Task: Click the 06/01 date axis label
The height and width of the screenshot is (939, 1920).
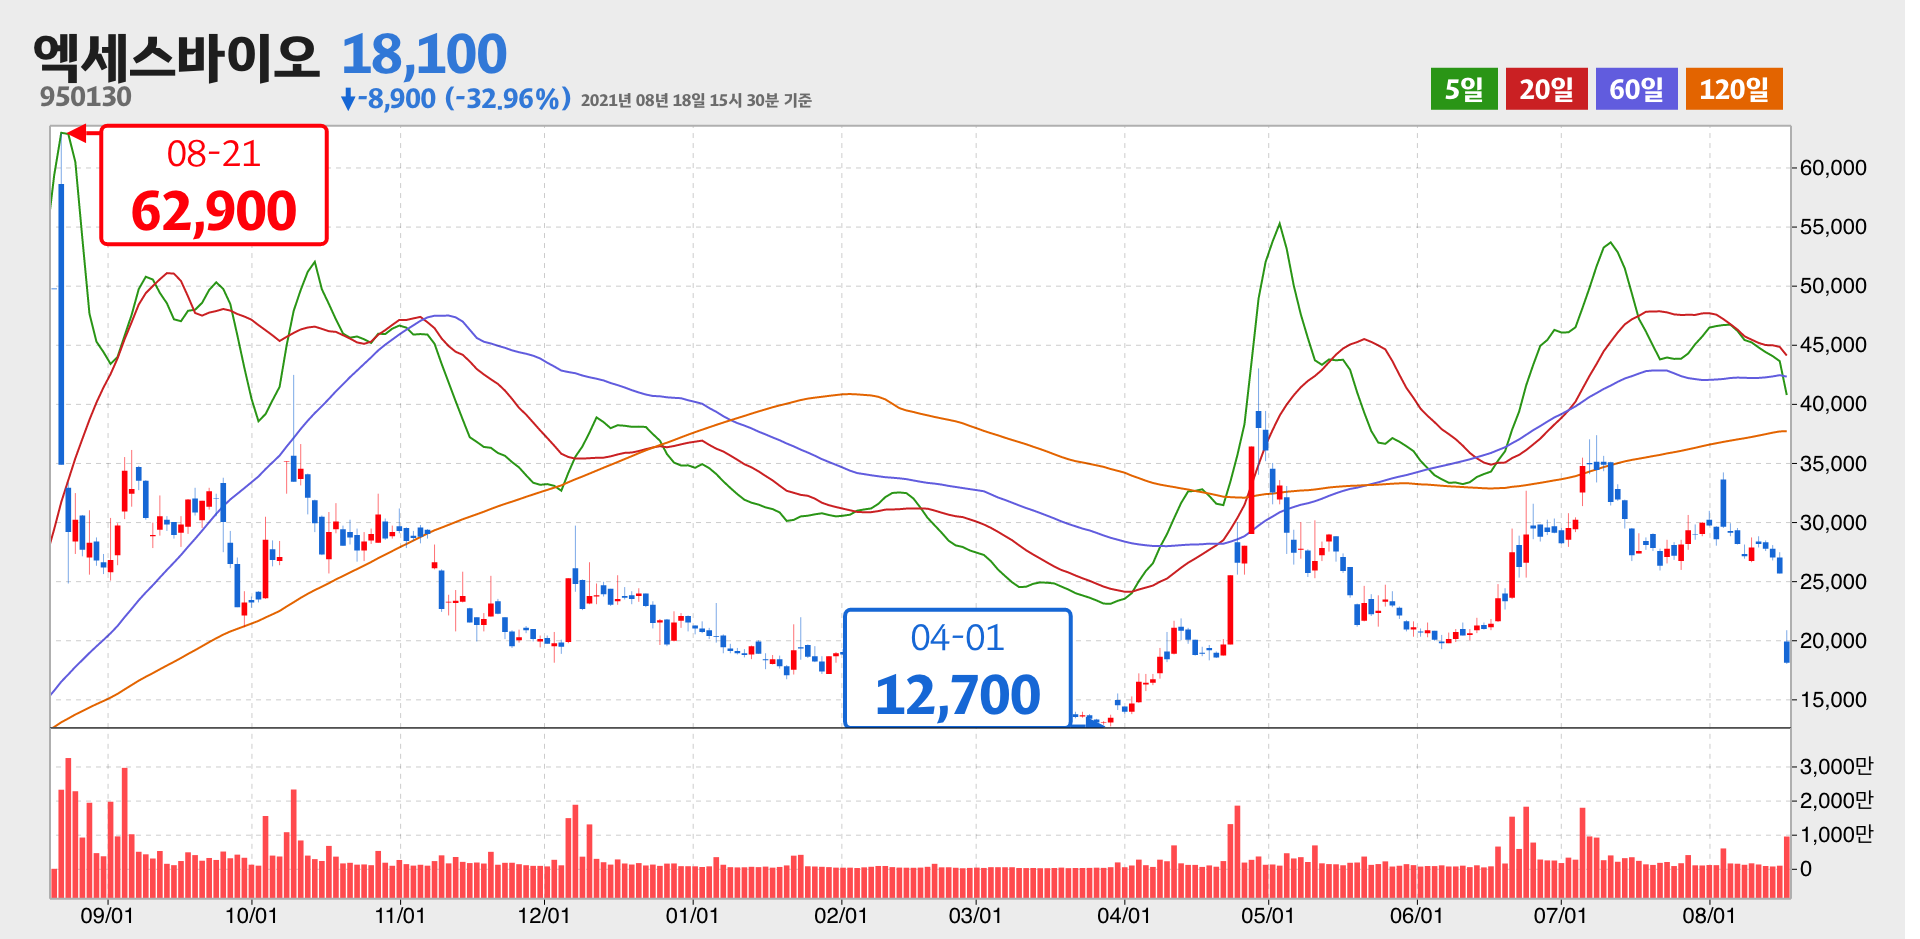Action: coord(1417,916)
